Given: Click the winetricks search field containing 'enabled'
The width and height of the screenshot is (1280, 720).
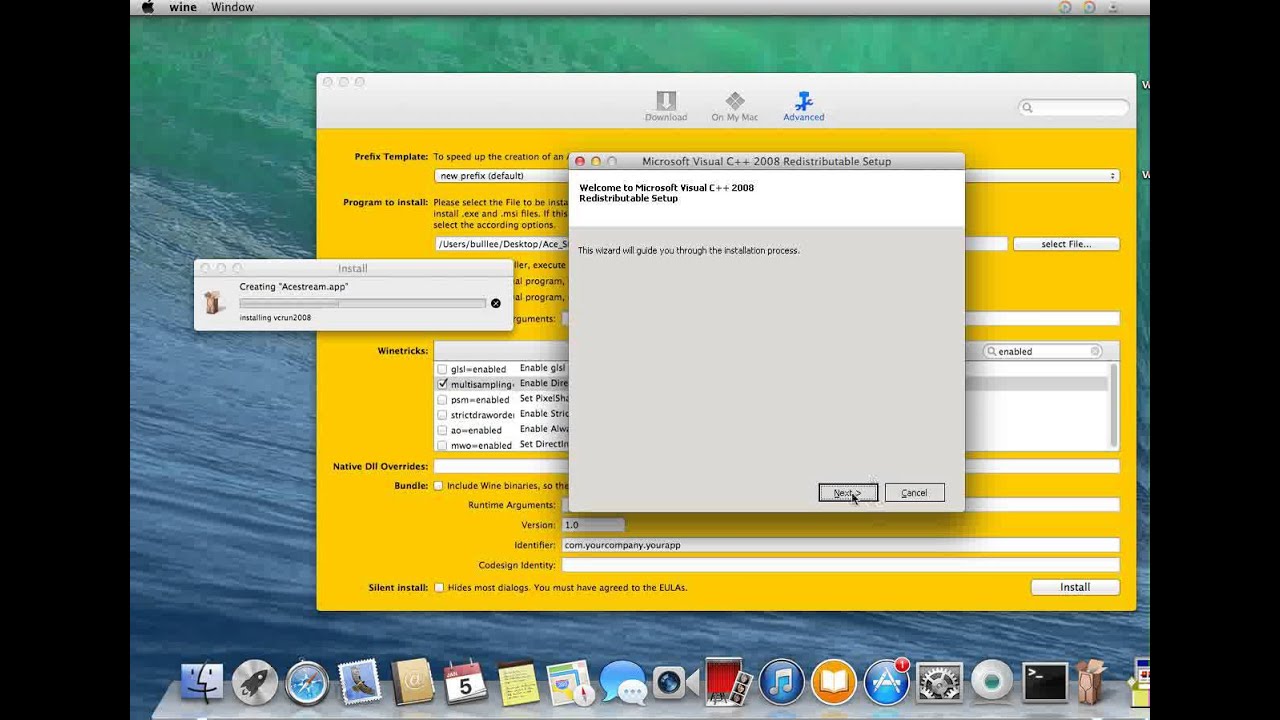Looking at the screenshot, I should pos(1043,351).
